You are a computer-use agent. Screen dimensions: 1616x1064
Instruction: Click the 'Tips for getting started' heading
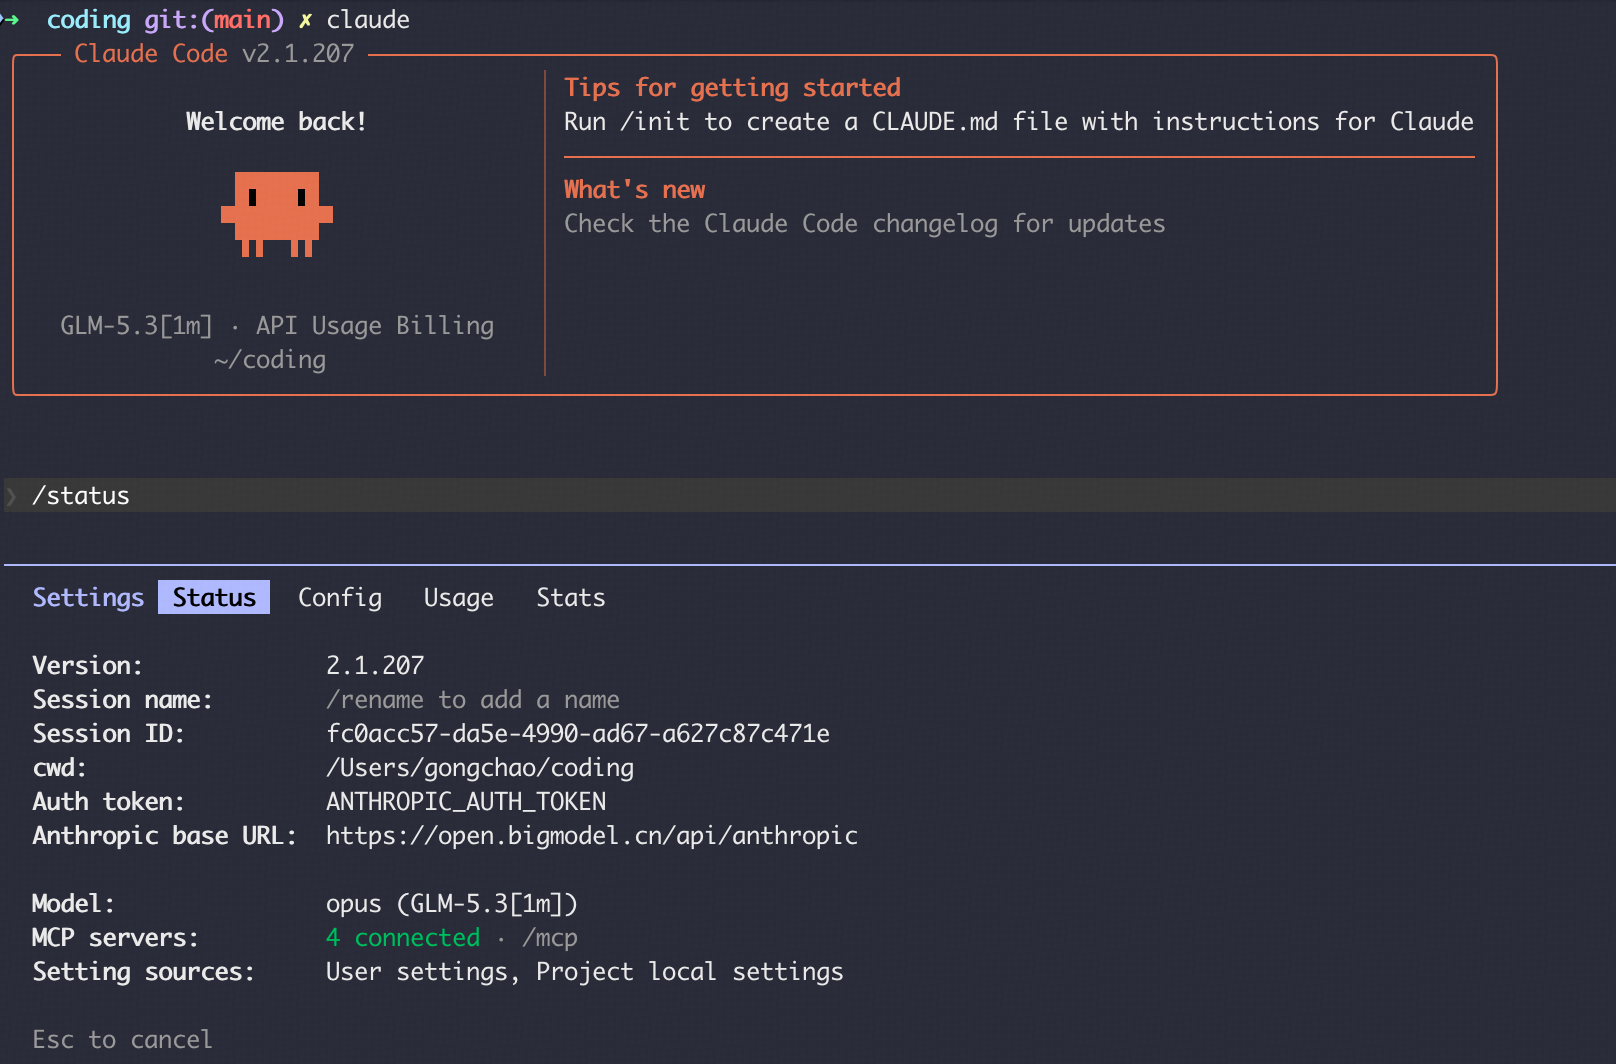point(733,88)
